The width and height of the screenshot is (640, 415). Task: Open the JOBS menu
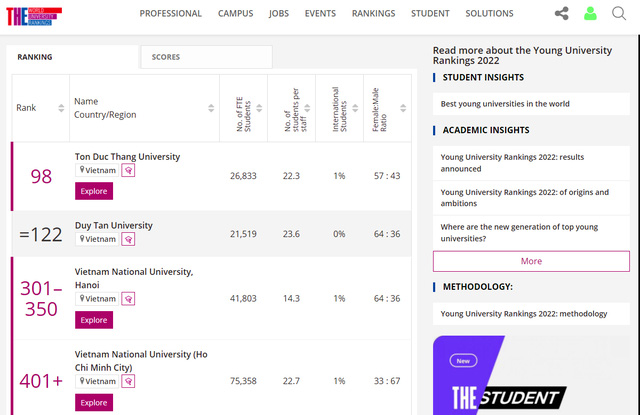tap(279, 13)
